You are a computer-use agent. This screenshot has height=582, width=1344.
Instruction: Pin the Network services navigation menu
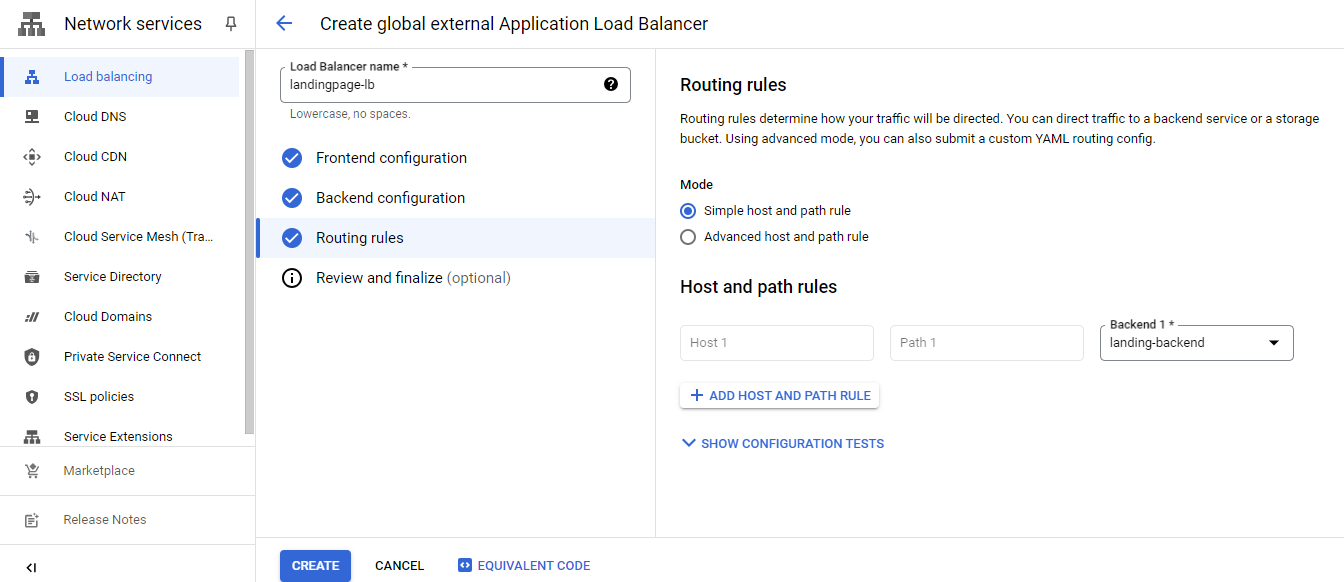pos(230,23)
